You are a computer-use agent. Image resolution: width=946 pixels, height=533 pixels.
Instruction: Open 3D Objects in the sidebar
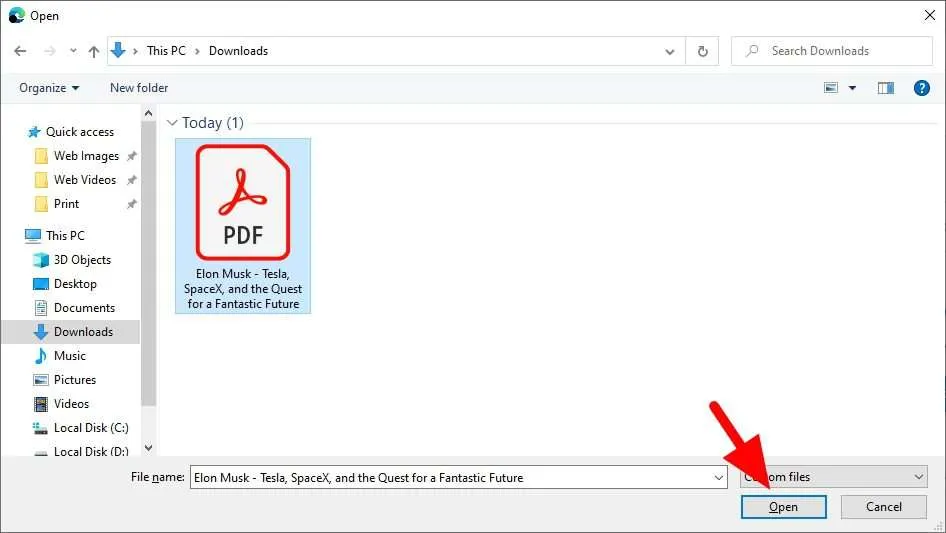tap(82, 260)
